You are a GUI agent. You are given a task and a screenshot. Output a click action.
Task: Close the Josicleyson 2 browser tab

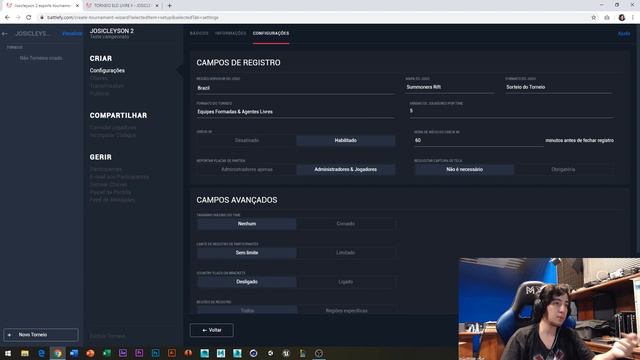pos(77,6)
